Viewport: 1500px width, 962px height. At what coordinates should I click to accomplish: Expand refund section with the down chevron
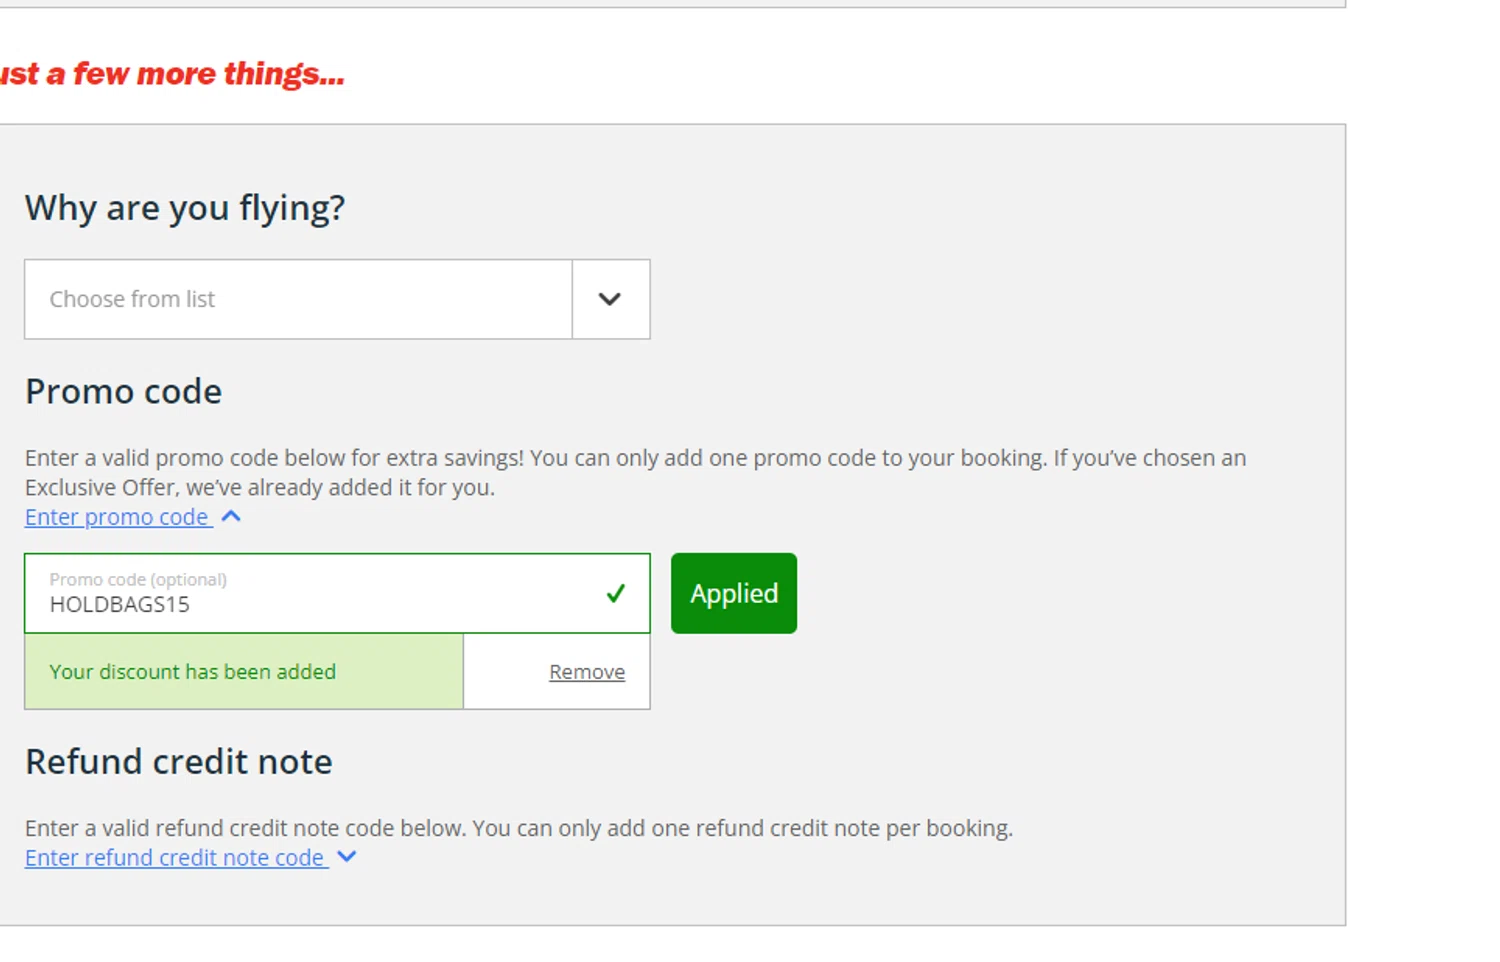point(346,857)
